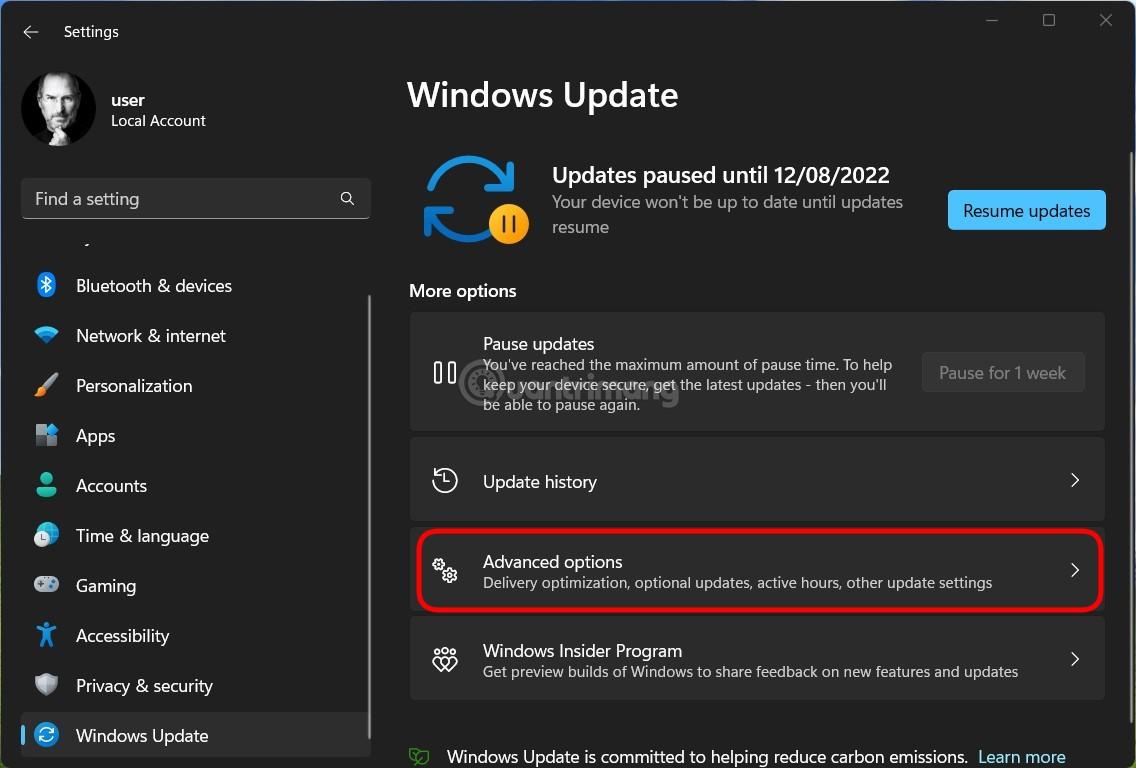Minimize the Settings window
1136x768 pixels.
992,20
